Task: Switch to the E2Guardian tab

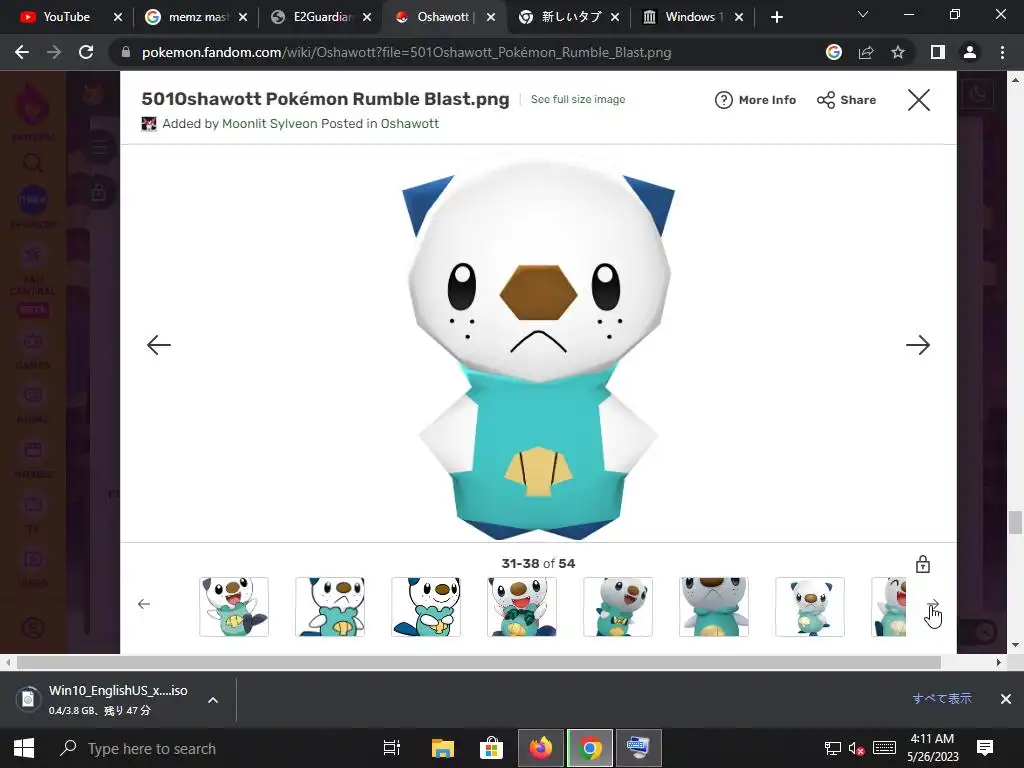Action: [323, 17]
